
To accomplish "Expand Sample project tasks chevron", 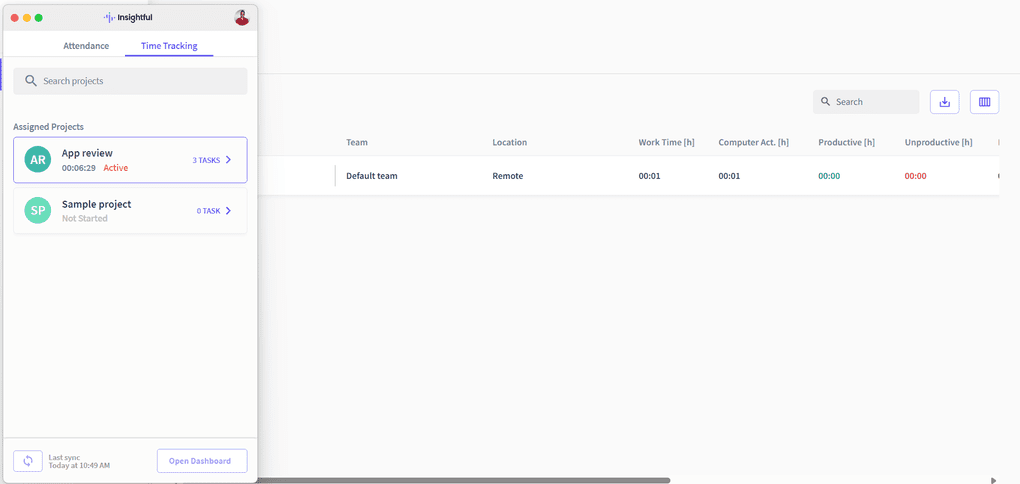I will [228, 211].
